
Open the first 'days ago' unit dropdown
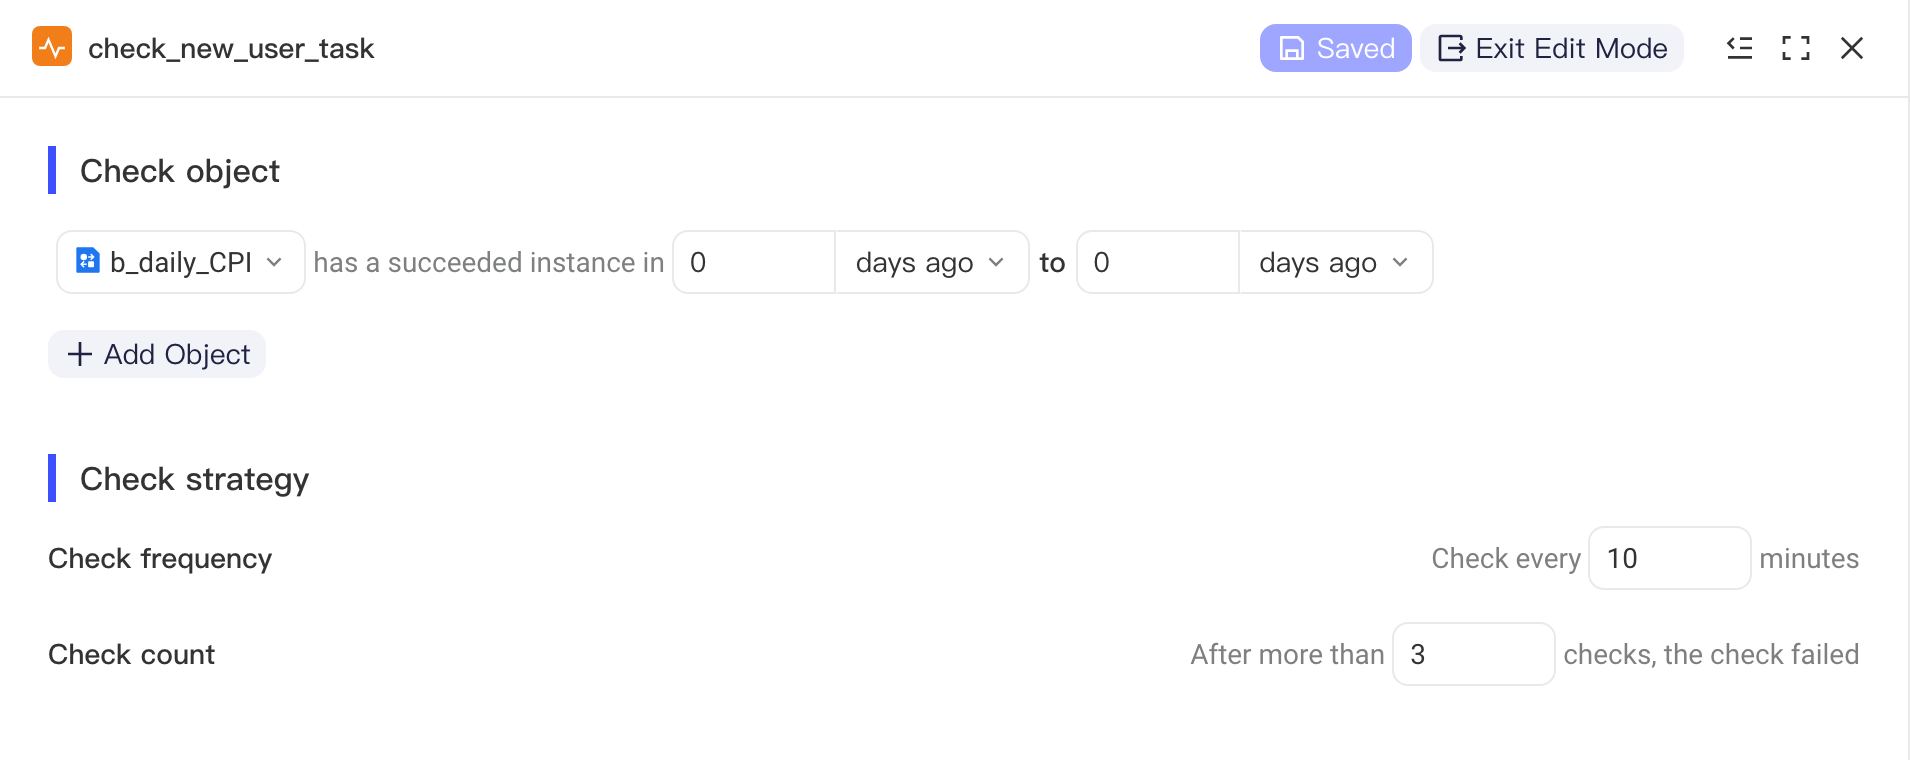click(931, 262)
